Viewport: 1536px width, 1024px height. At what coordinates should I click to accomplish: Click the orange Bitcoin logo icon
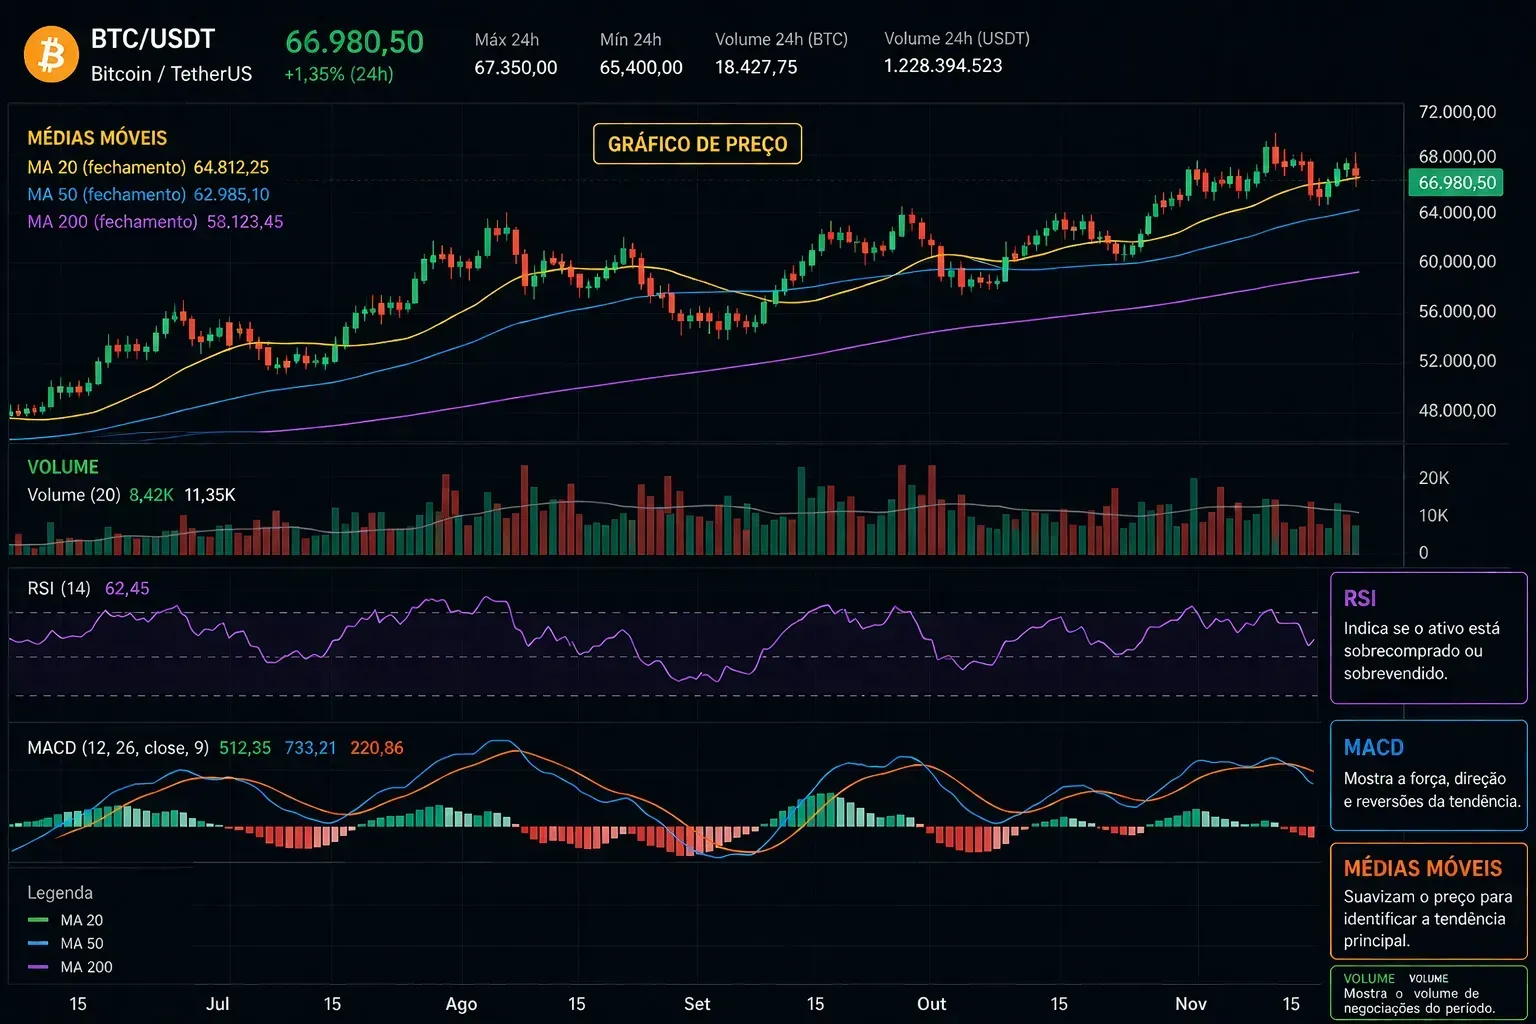pos(51,54)
